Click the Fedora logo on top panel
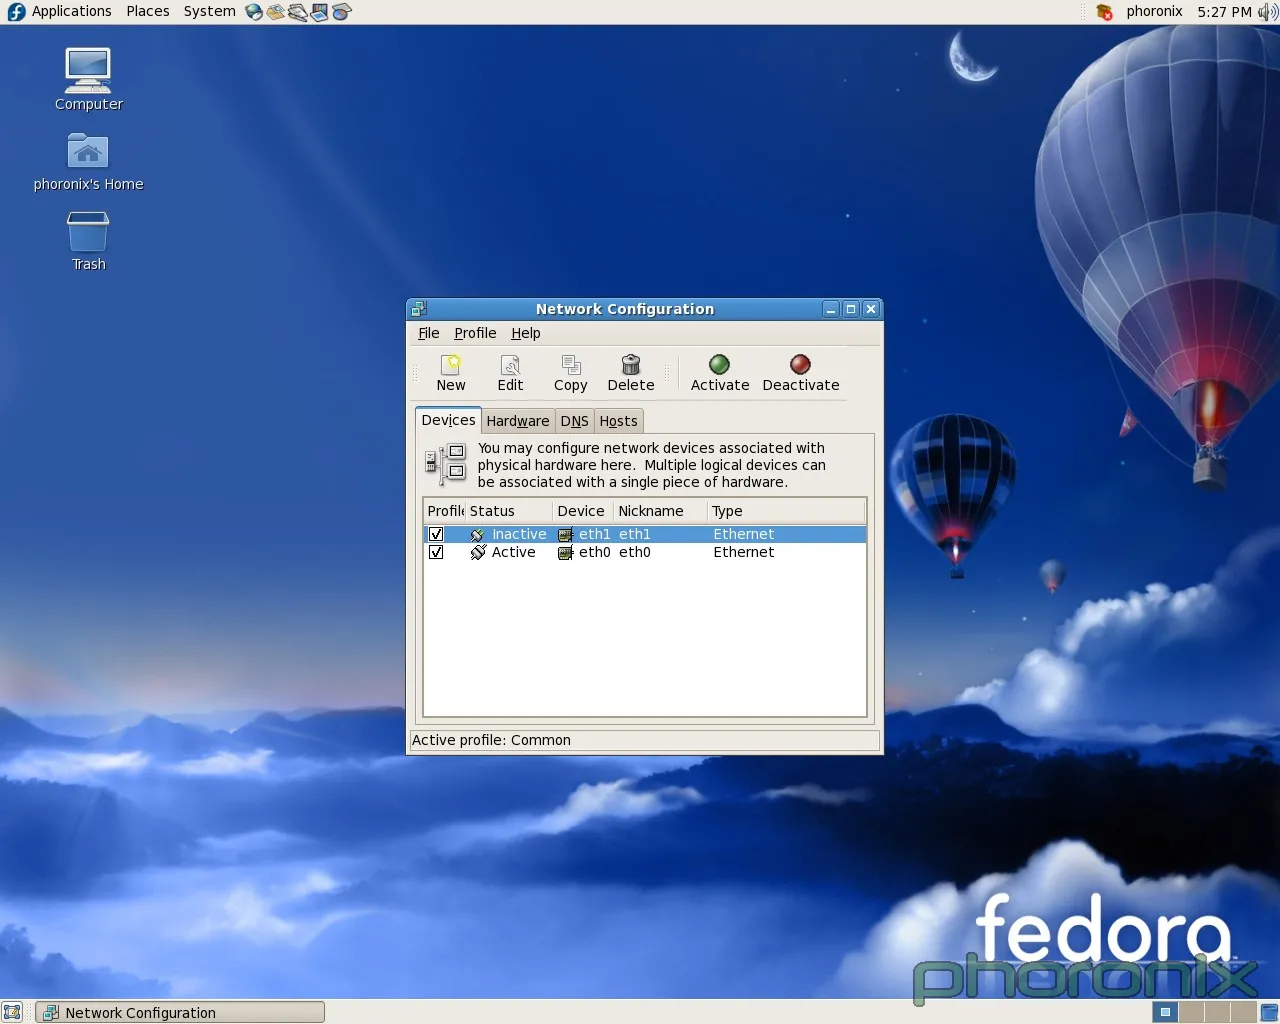1280x1024 pixels. click(x=16, y=12)
